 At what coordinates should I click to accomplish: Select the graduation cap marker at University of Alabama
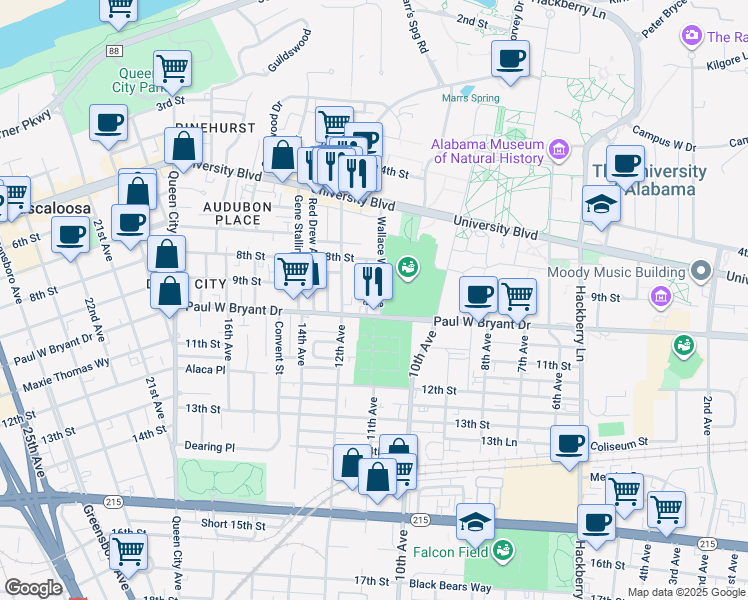pyautogui.click(x=602, y=207)
